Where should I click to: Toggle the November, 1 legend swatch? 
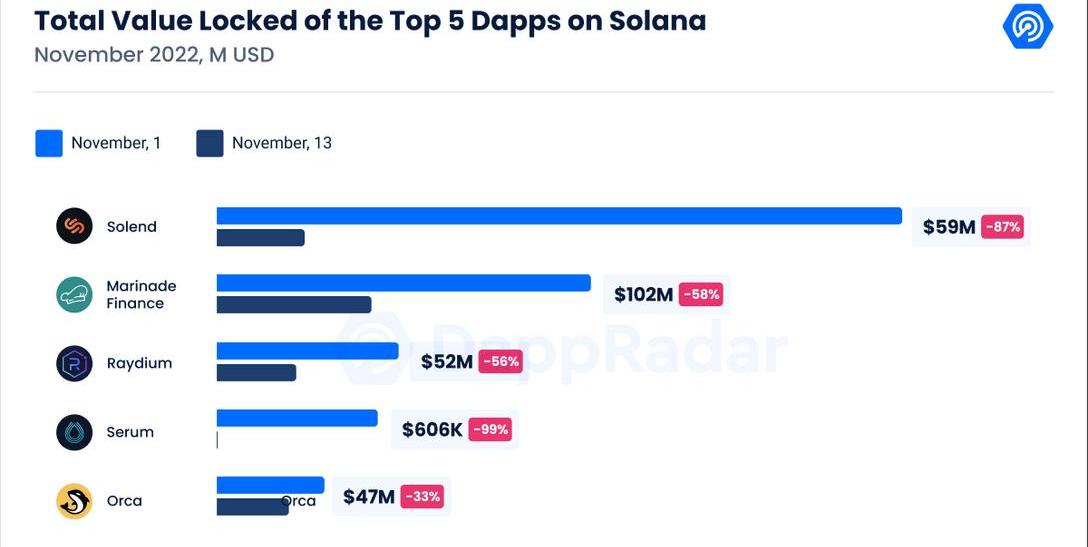(x=49, y=143)
